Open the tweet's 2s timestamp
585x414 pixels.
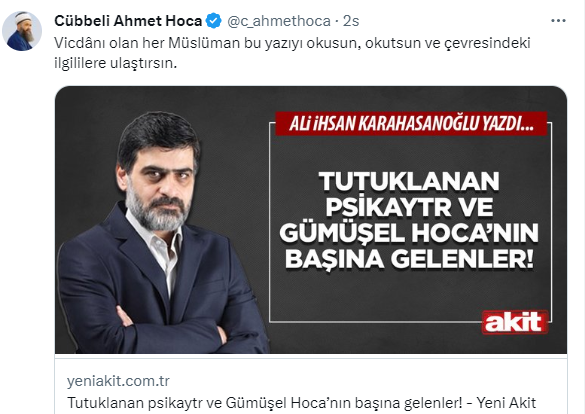coord(351,21)
